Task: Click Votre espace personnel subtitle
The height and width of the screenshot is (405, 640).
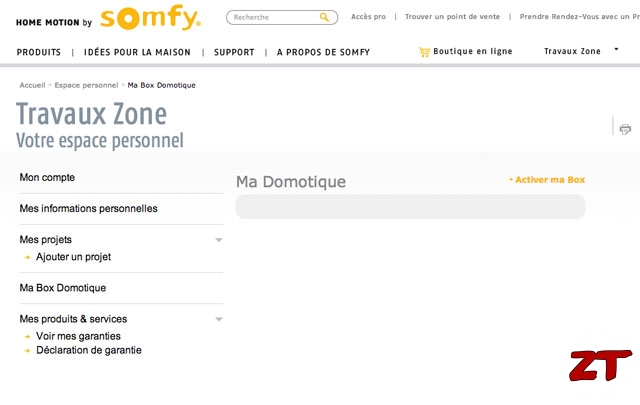Action: coord(100,140)
